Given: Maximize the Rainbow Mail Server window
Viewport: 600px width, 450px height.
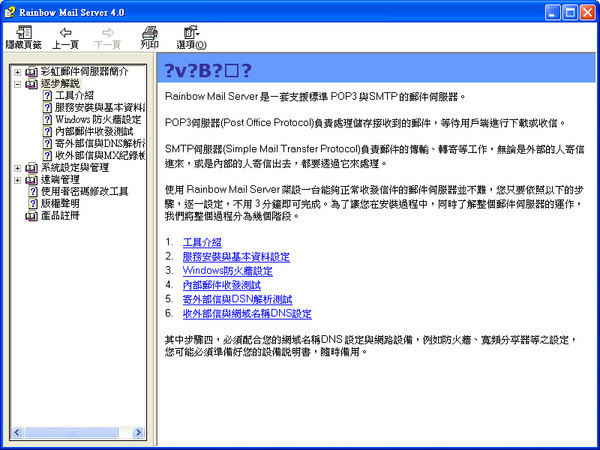Looking at the screenshot, I should click(570, 13).
